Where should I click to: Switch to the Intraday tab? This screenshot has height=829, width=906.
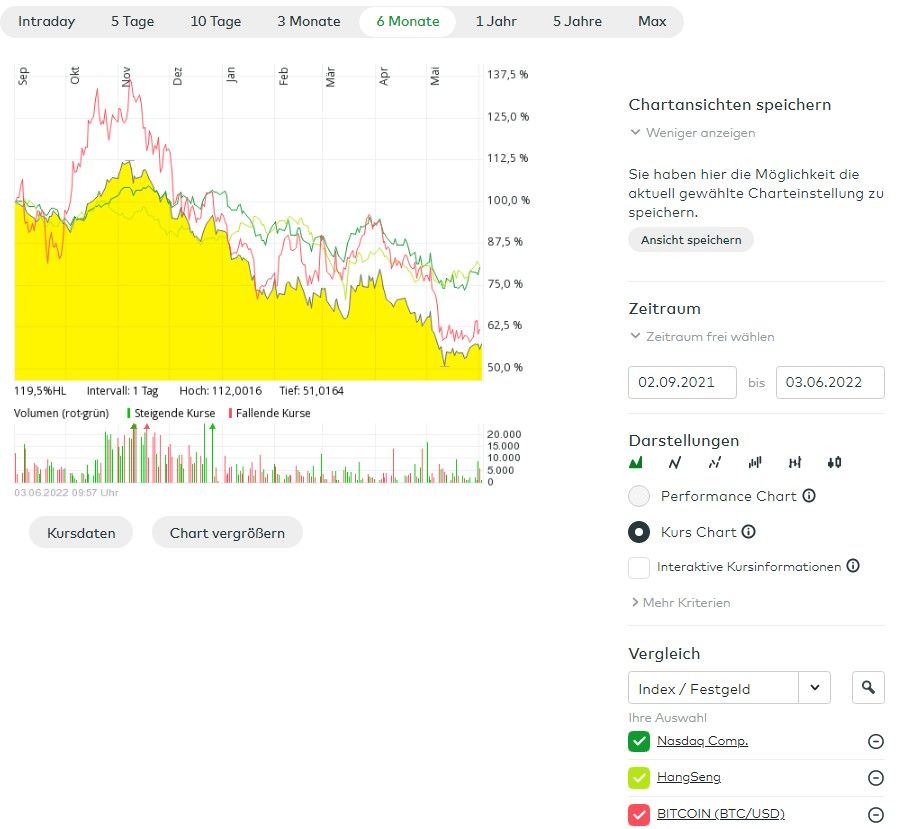click(46, 21)
